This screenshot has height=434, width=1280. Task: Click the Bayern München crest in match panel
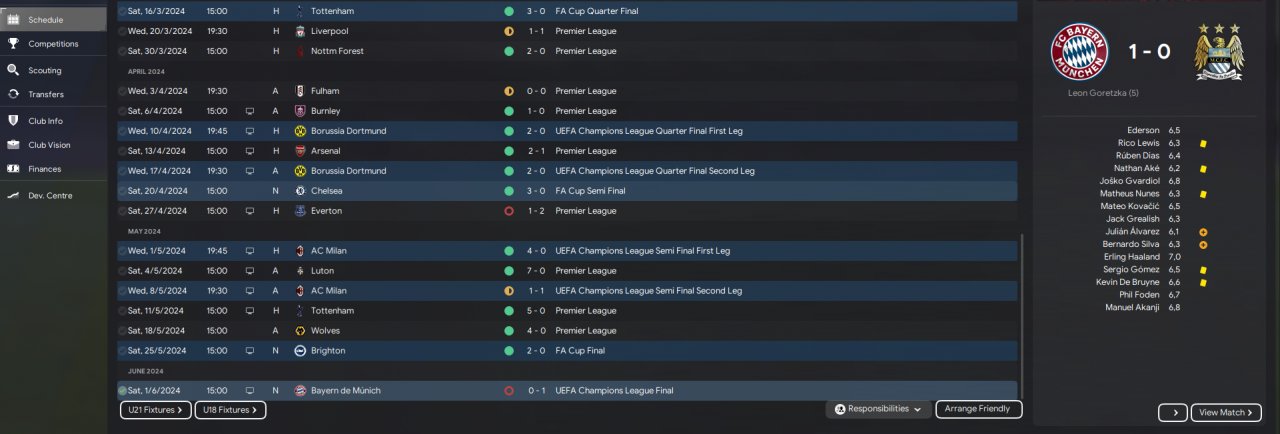pos(1079,52)
